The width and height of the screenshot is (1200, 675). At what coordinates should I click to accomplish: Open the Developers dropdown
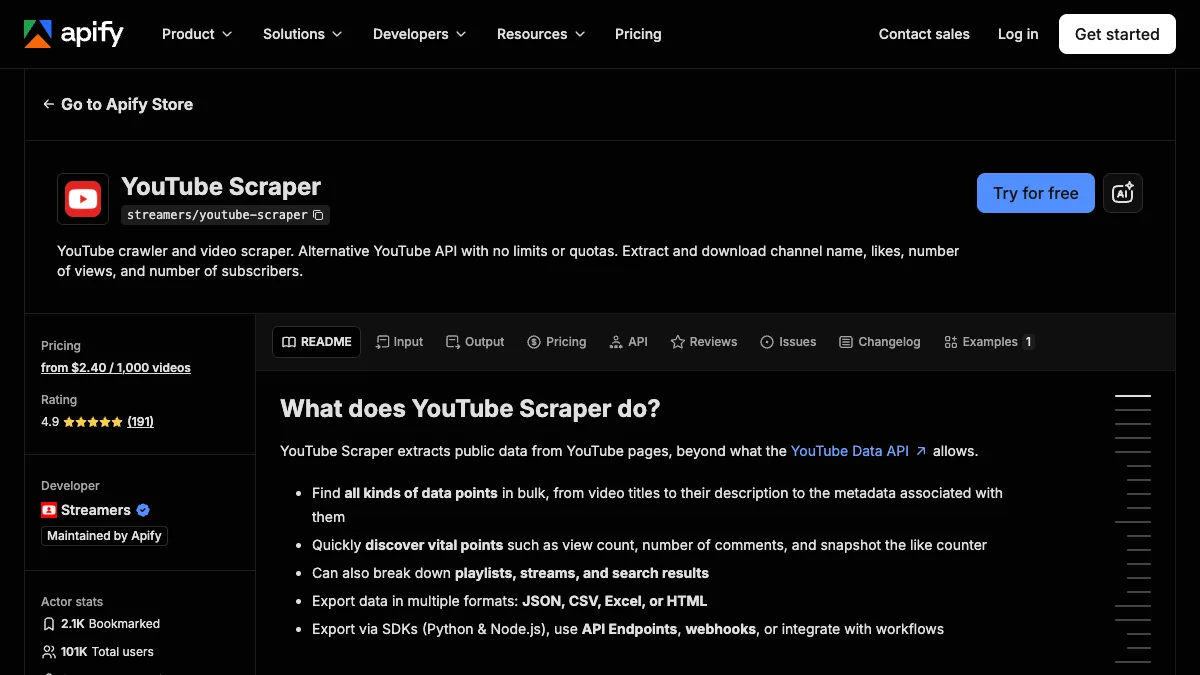(420, 34)
